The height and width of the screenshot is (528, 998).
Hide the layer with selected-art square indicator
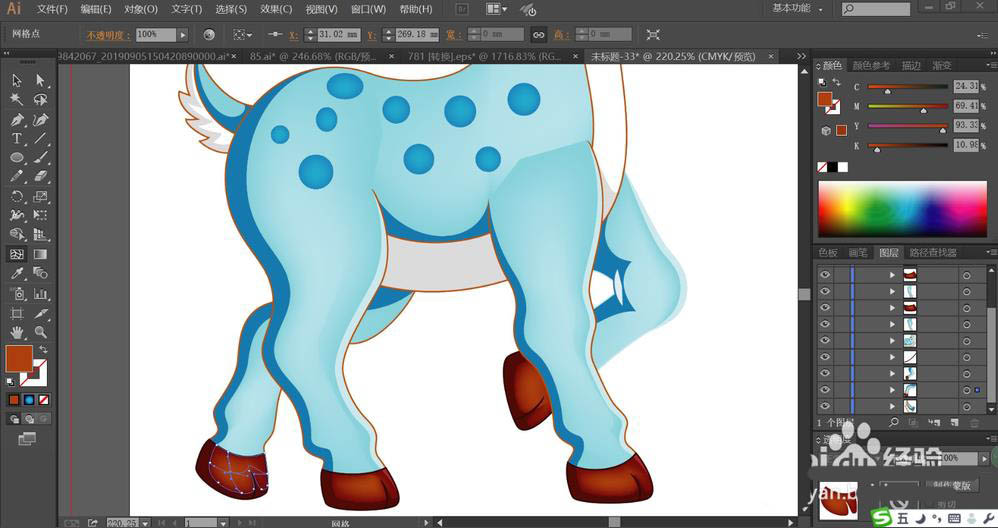click(x=826, y=390)
